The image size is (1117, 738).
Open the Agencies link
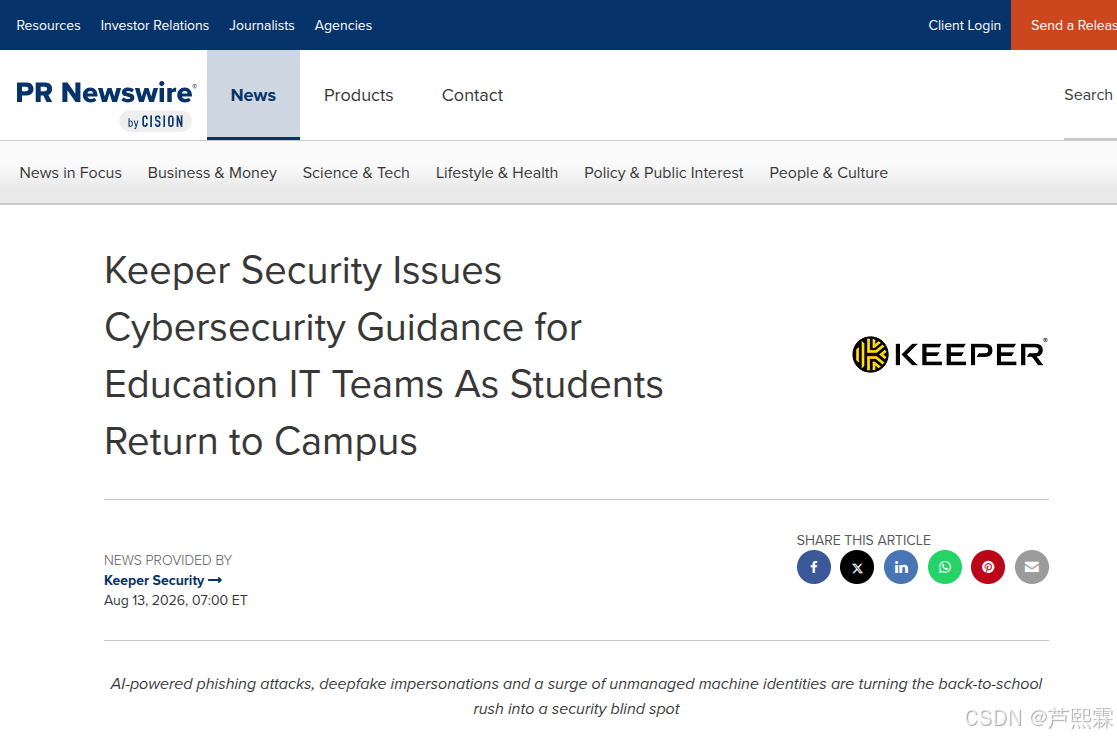343,25
